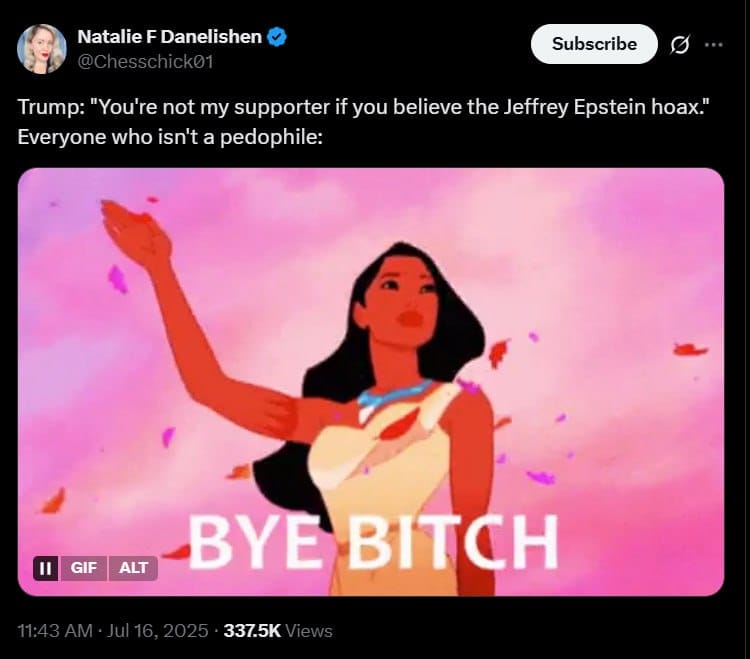Open the 11:43 AM timestamp link
This screenshot has height=659, width=750.
tap(55, 630)
